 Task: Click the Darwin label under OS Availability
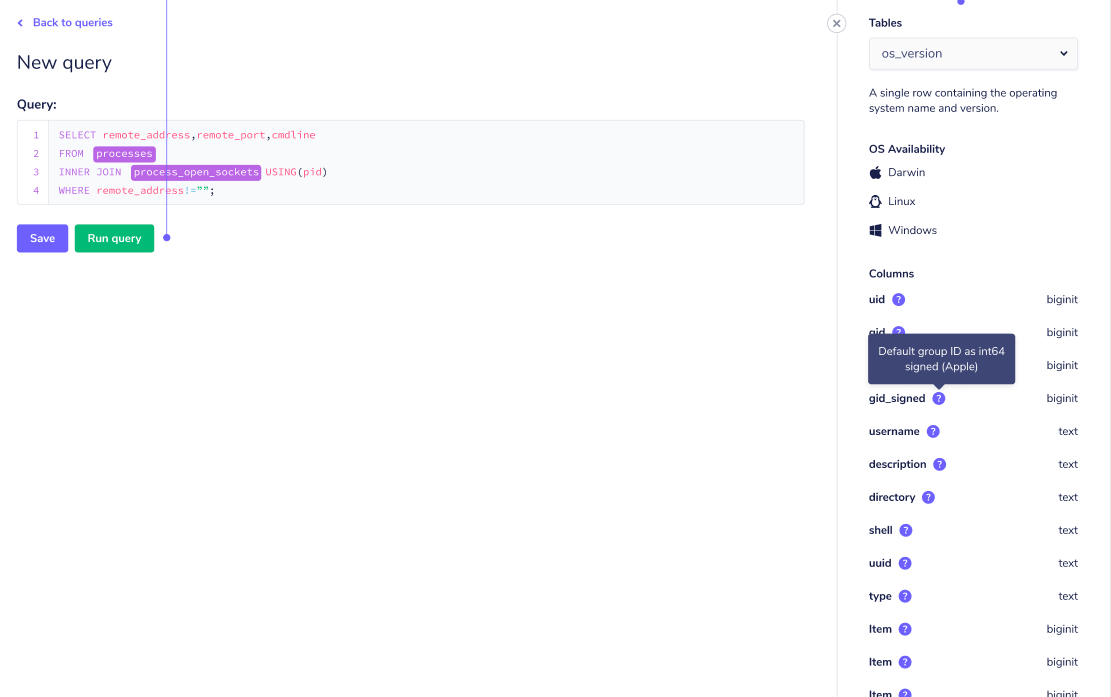point(906,173)
